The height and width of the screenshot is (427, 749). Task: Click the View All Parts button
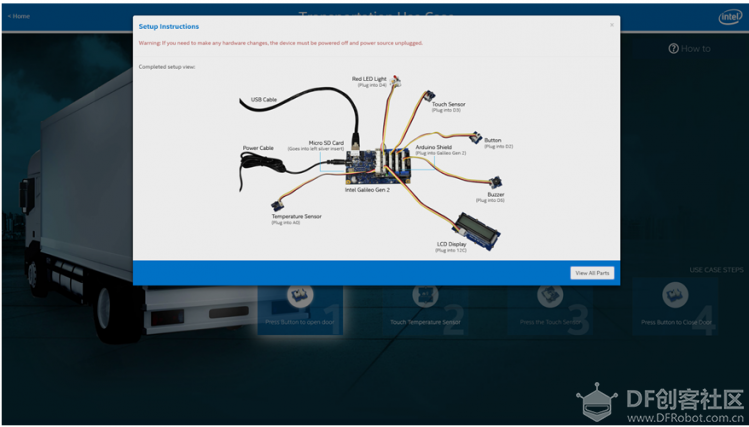click(x=592, y=273)
